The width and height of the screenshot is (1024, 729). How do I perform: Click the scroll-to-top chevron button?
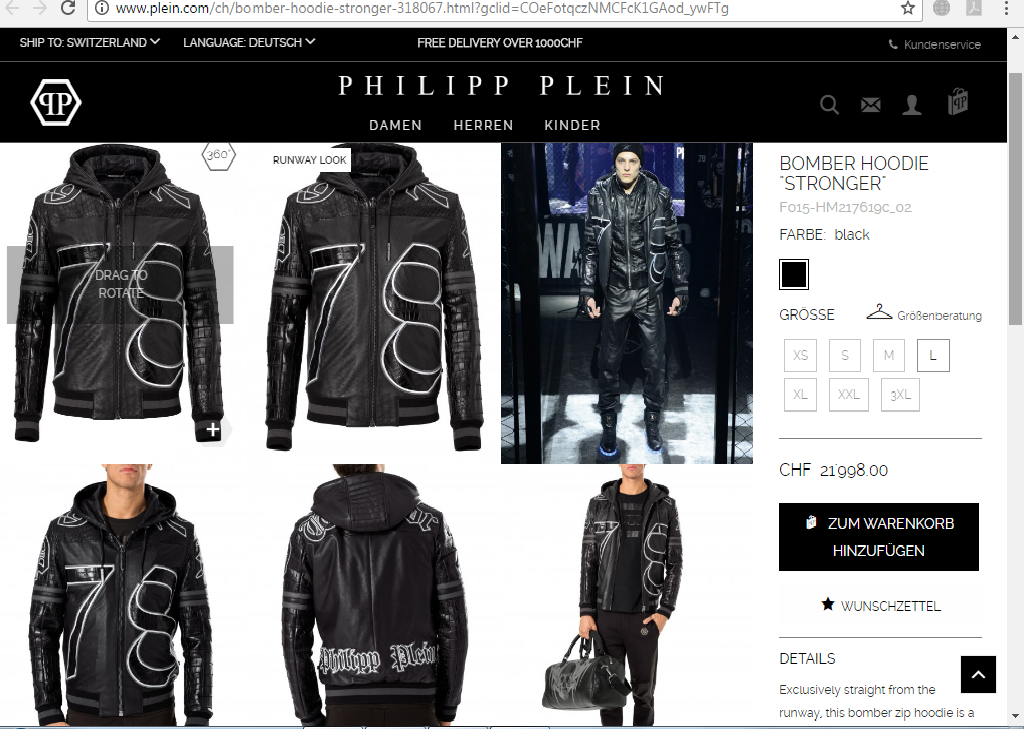(x=978, y=674)
